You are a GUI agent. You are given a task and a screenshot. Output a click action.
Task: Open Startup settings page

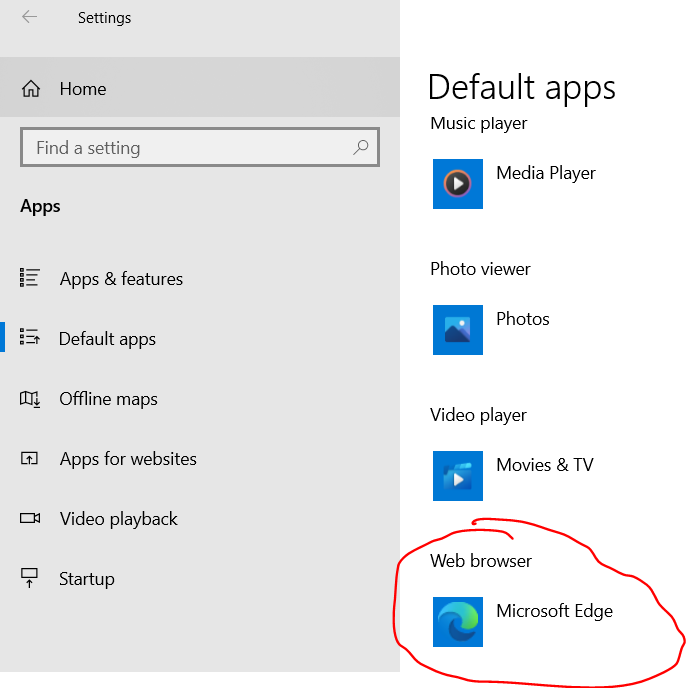coord(200,578)
